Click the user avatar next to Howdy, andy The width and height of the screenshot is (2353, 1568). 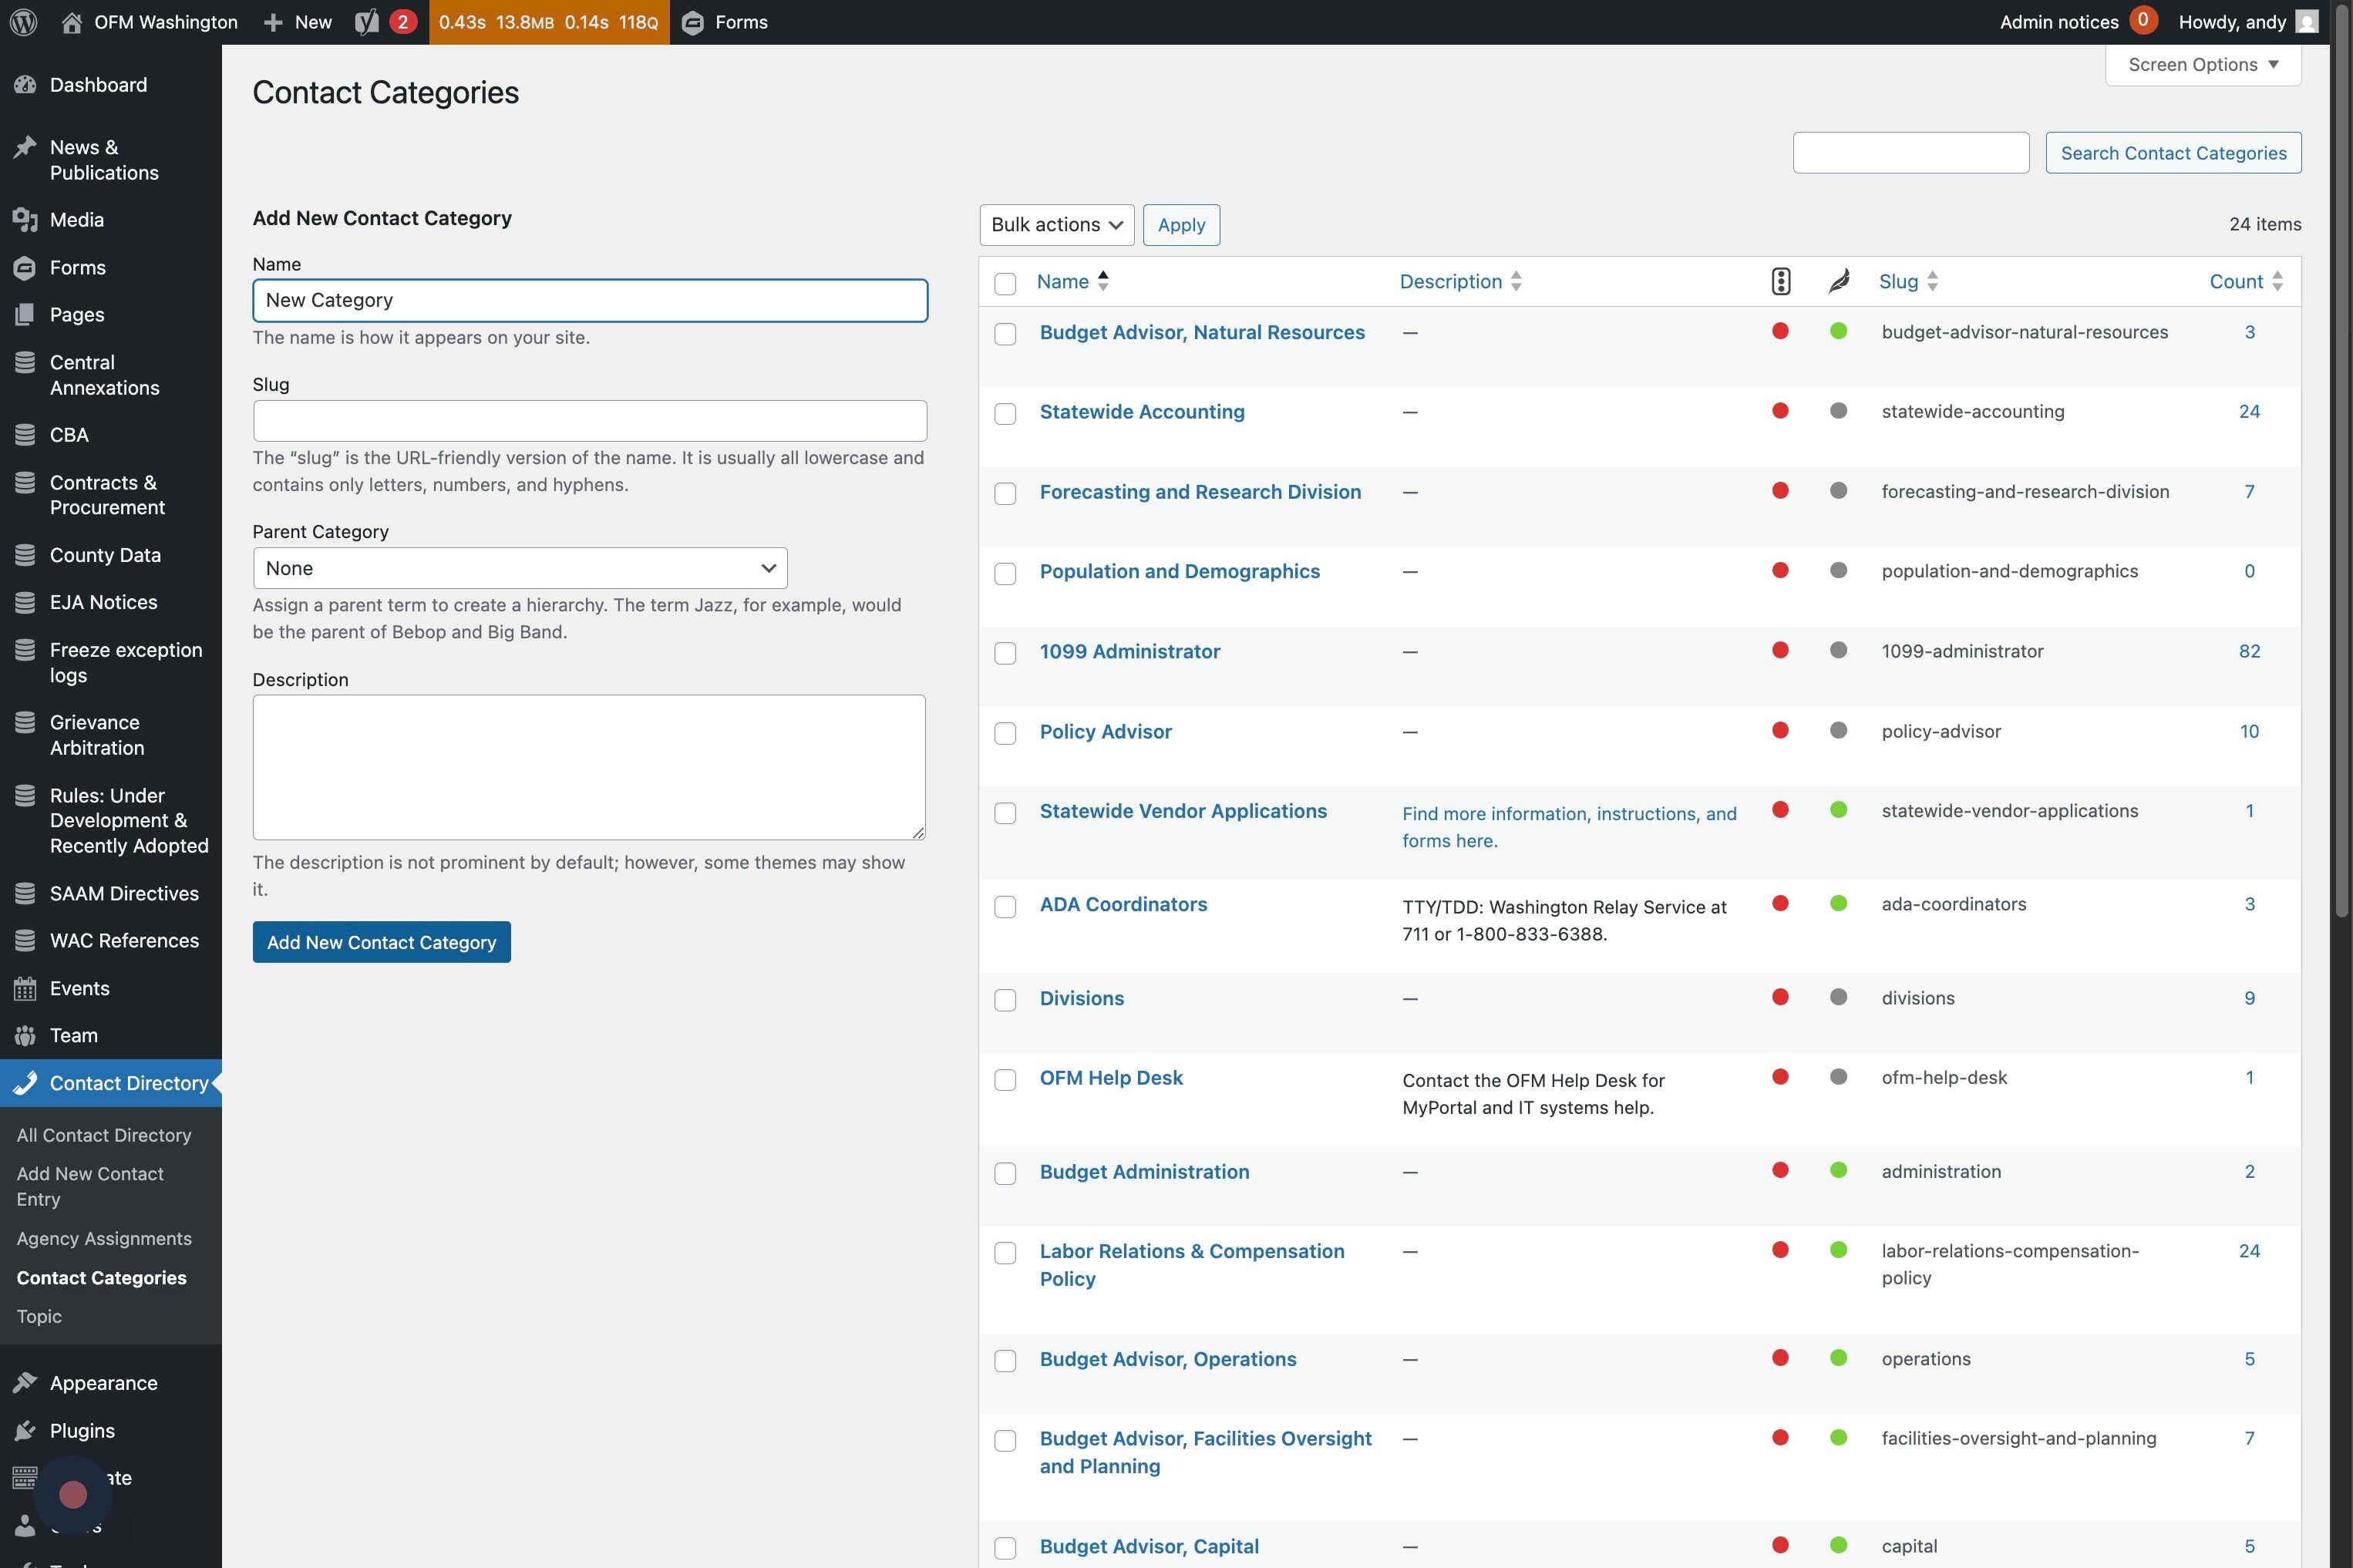pyautogui.click(x=2307, y=22)
